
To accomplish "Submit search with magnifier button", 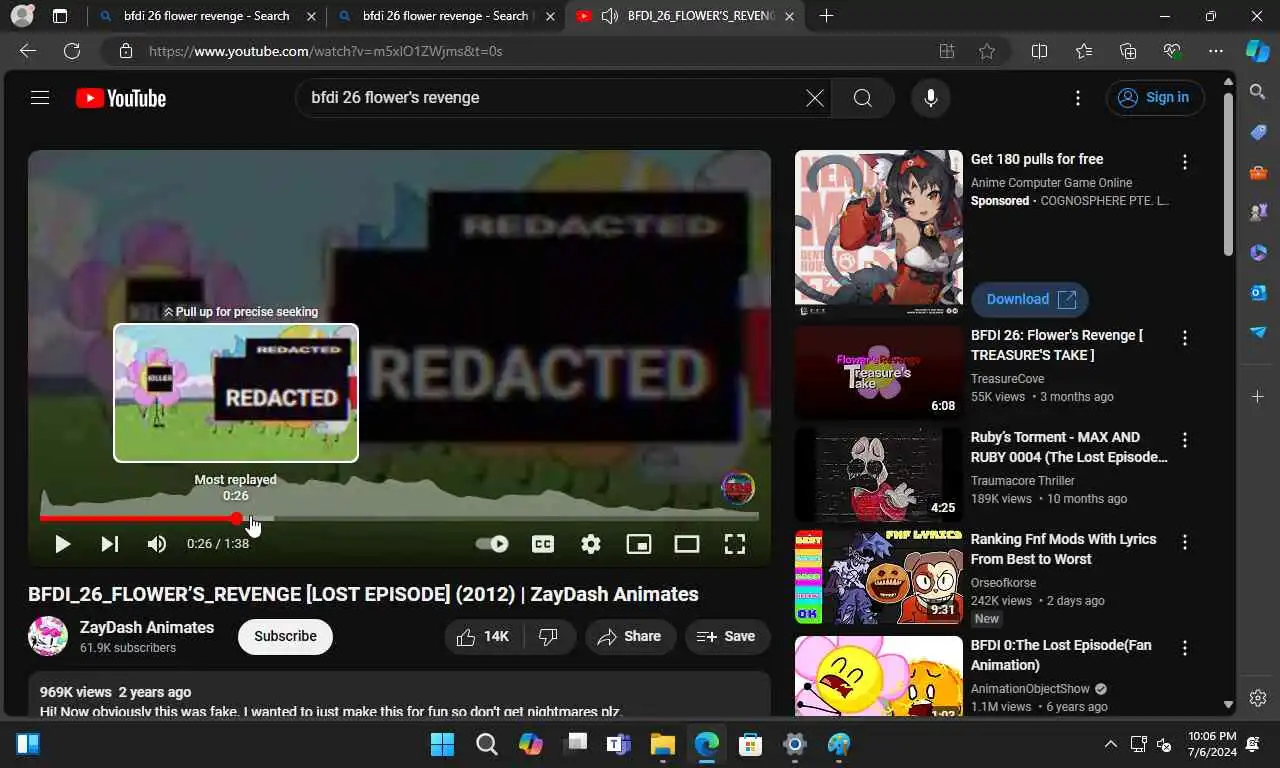I will [x=862, y=98].
